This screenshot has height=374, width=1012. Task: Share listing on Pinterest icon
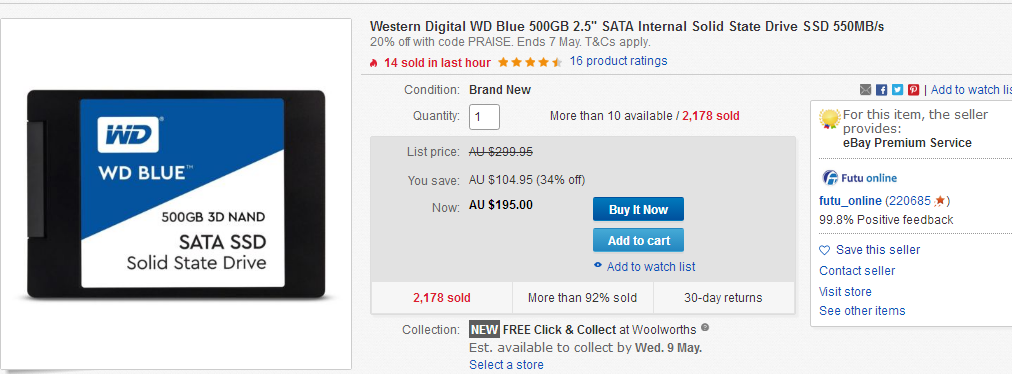point(913,90)
